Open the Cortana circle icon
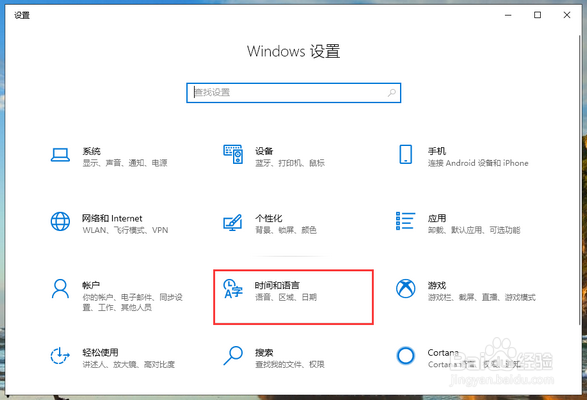This screenshot has height=400, width=587. pyautogui.click(x=405, y=355)
